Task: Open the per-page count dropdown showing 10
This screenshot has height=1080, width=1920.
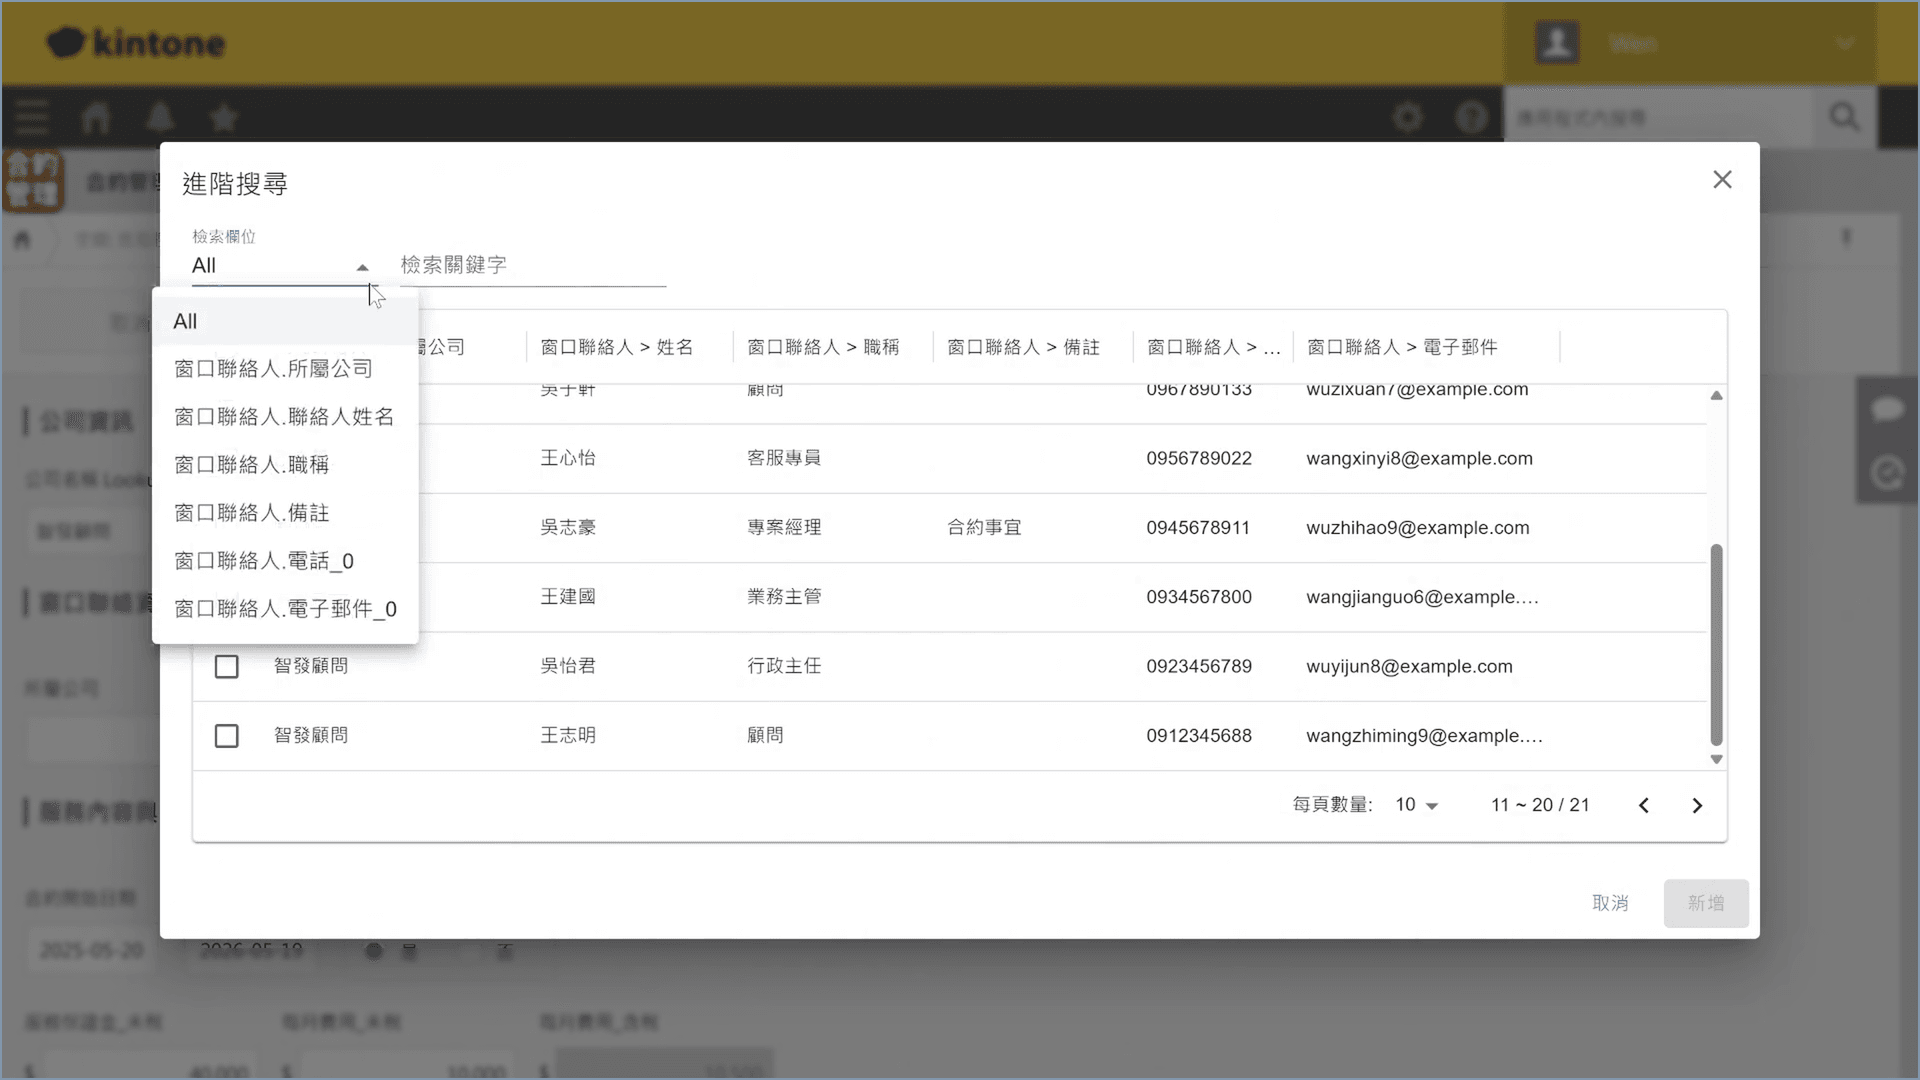Action: [x=1417, y=804]
